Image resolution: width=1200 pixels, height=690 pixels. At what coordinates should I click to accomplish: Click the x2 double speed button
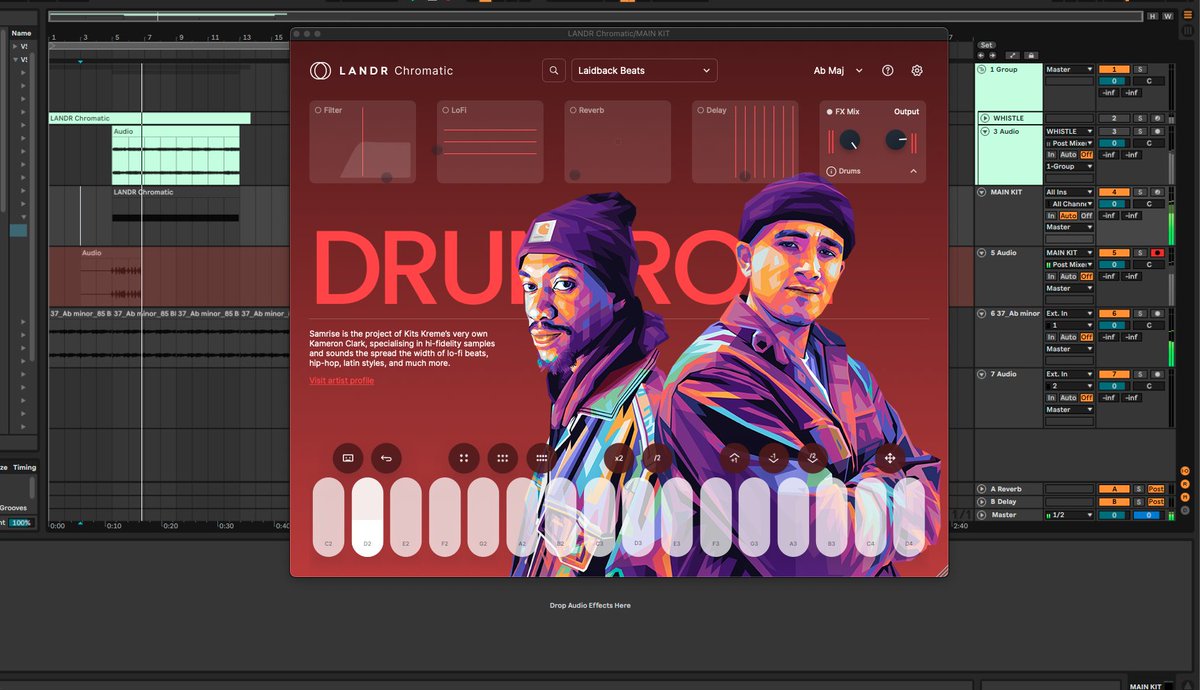pyautogui.click(x=619, y=458)
